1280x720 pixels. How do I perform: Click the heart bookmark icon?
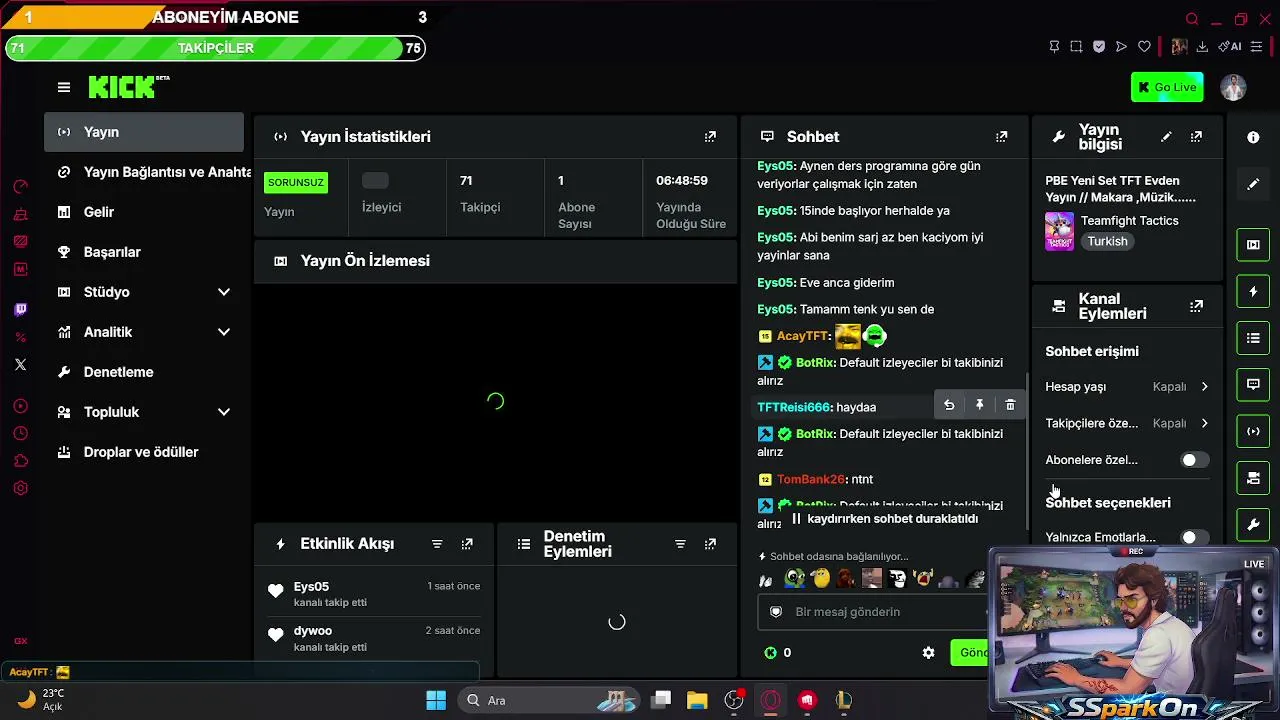tap(1144, 47)
